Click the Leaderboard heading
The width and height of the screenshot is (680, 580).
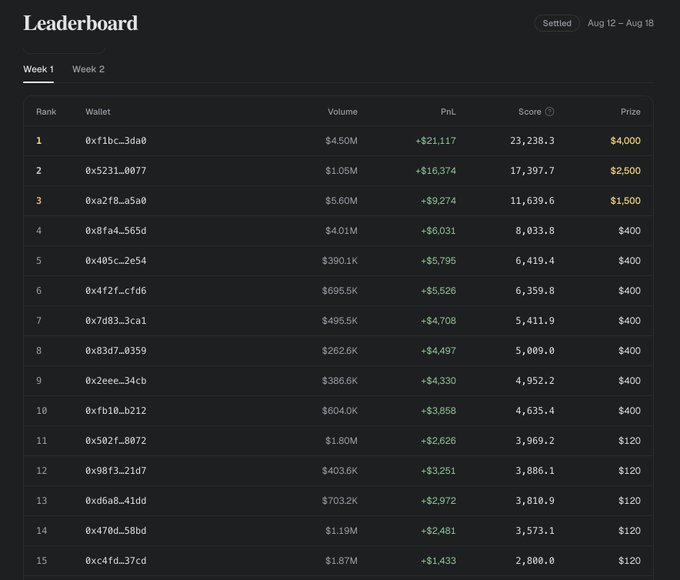coord(81,23)
